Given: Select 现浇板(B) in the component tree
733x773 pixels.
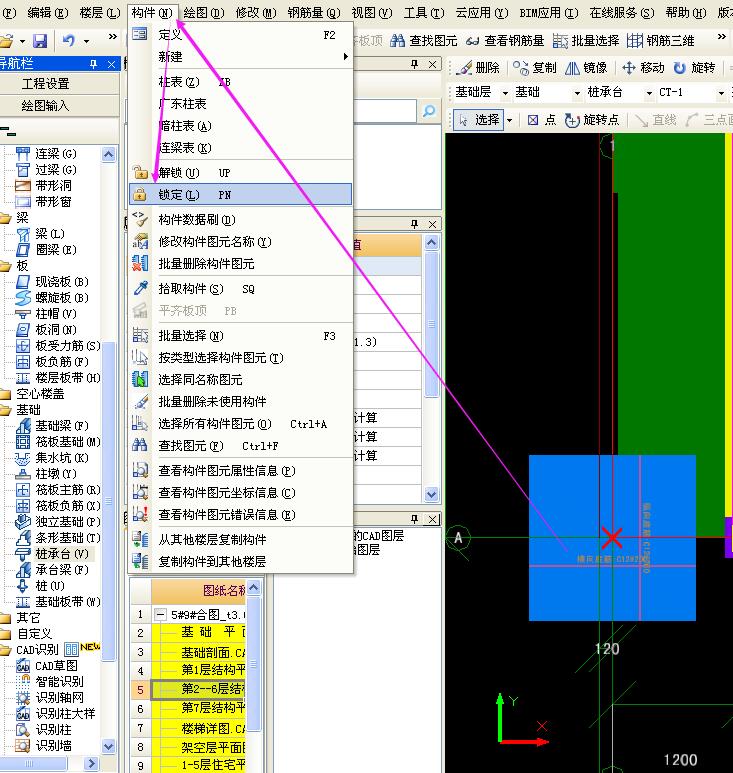Looking at the screenshot, I should click(61, 282).
